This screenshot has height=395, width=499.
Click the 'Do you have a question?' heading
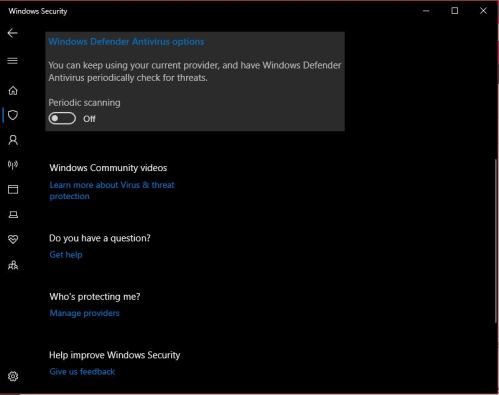coord(100,238)
